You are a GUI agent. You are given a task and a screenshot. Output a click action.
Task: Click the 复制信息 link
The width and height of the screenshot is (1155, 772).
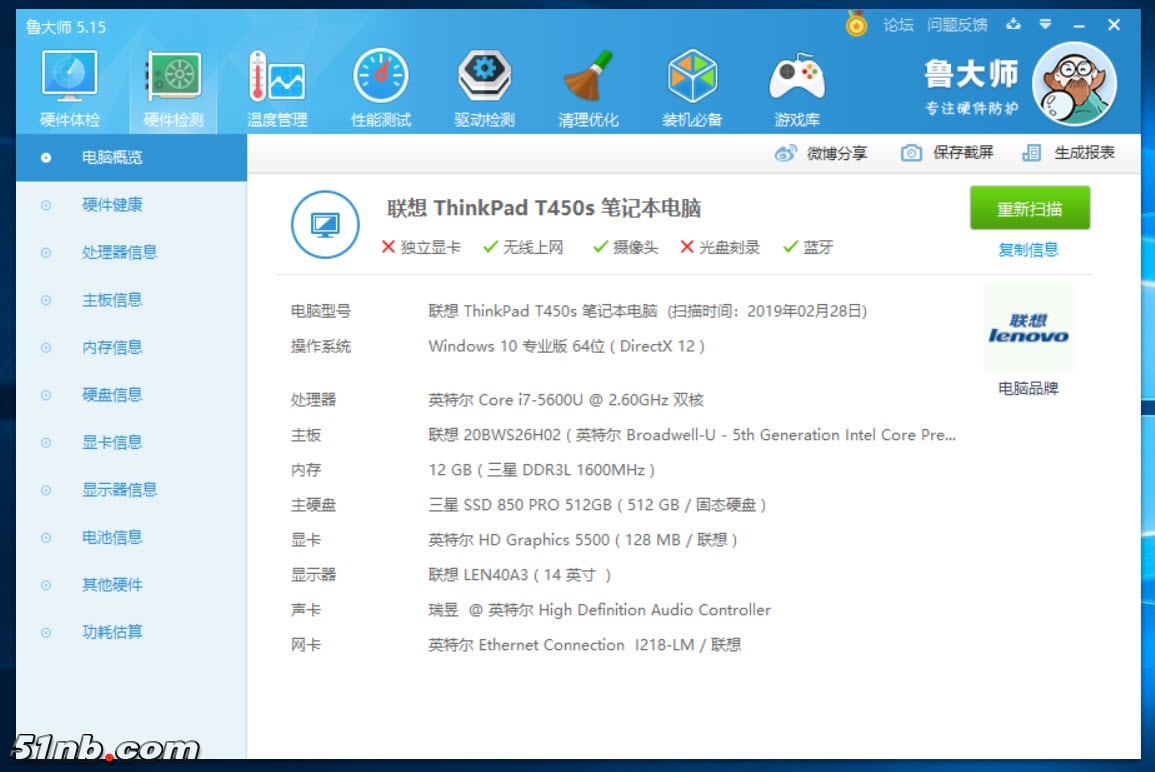[1028, 250]
